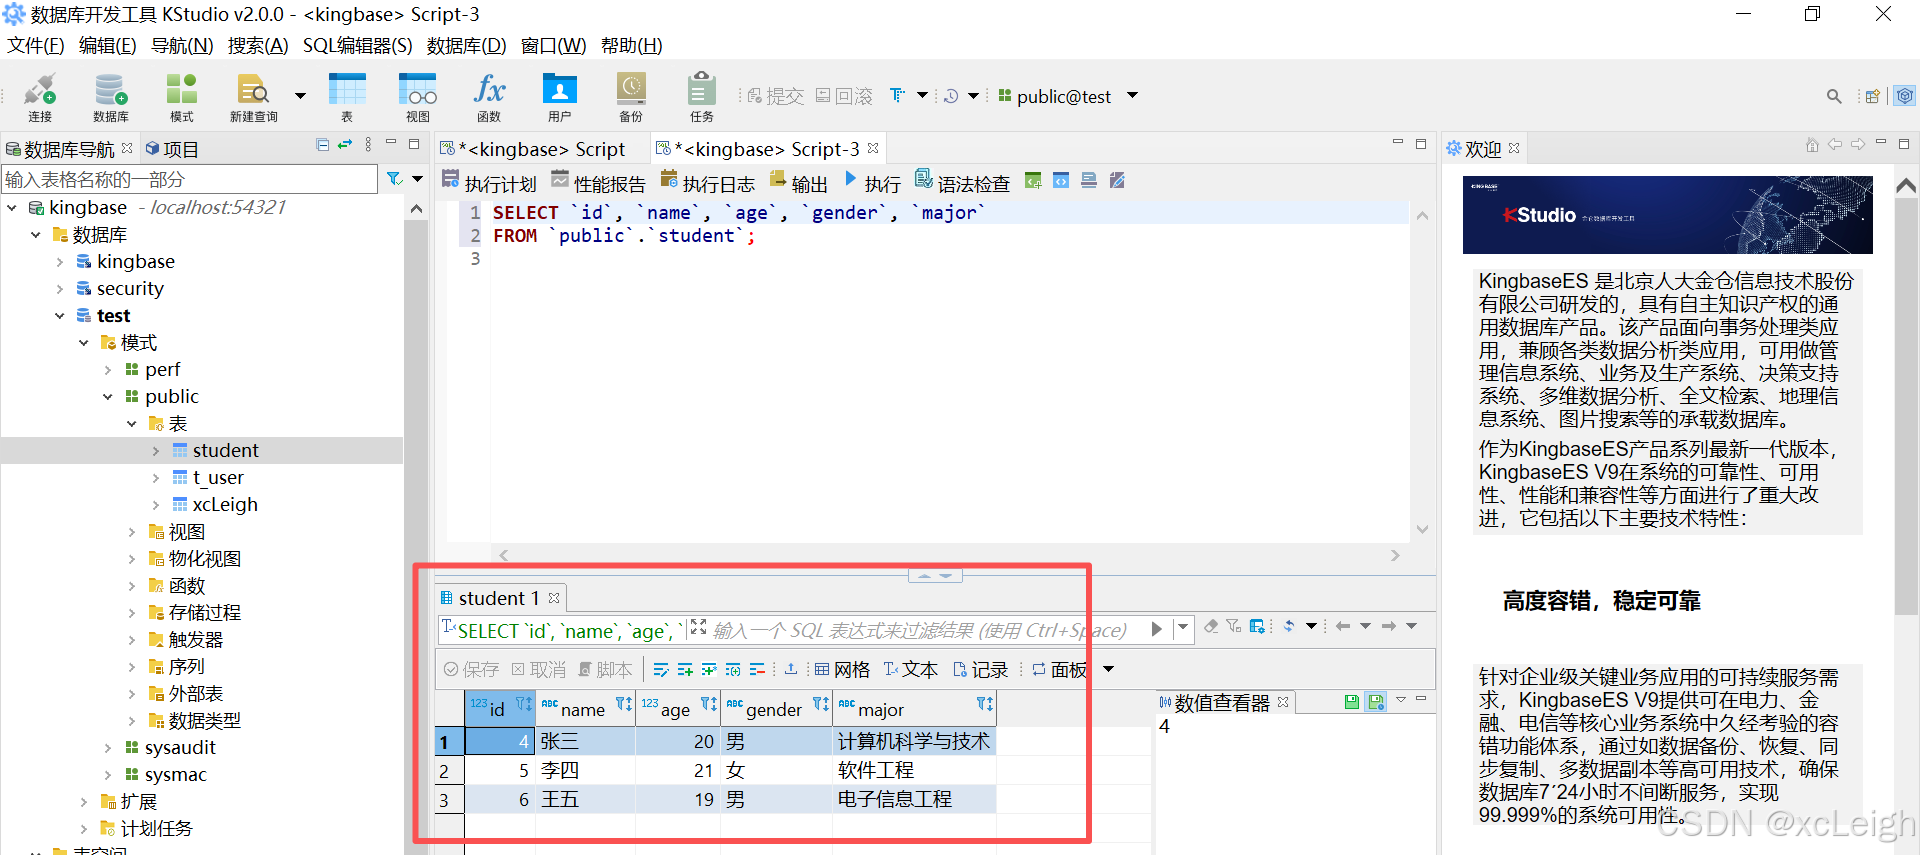1920x855 pixels.
Task: Click the sort/filter icon on the name column
Action: tap(624, 705)
